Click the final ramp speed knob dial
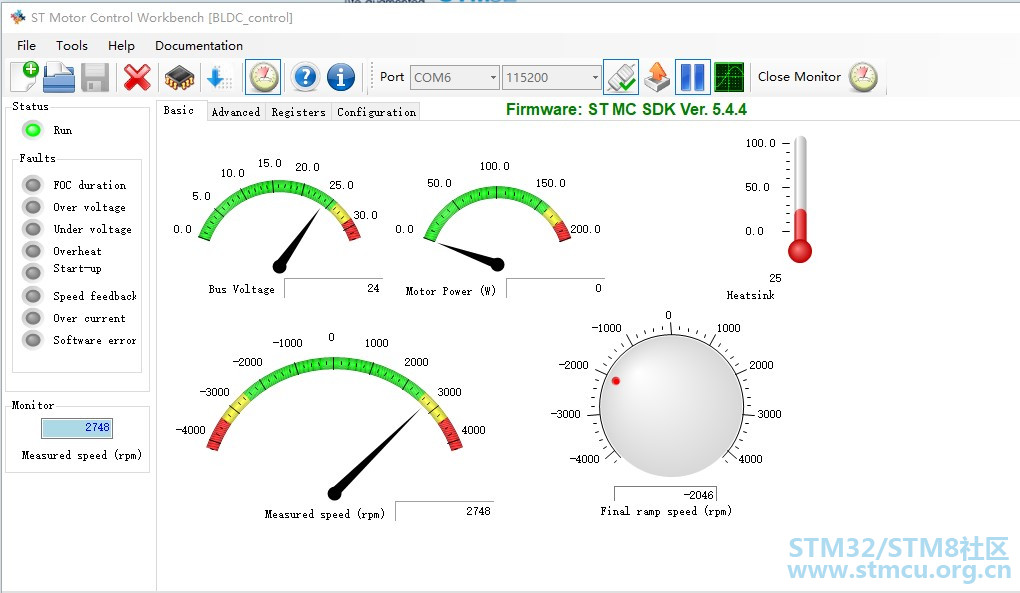Image resolution: width=1020 pixels, height=593 pixels. [671, 406]
